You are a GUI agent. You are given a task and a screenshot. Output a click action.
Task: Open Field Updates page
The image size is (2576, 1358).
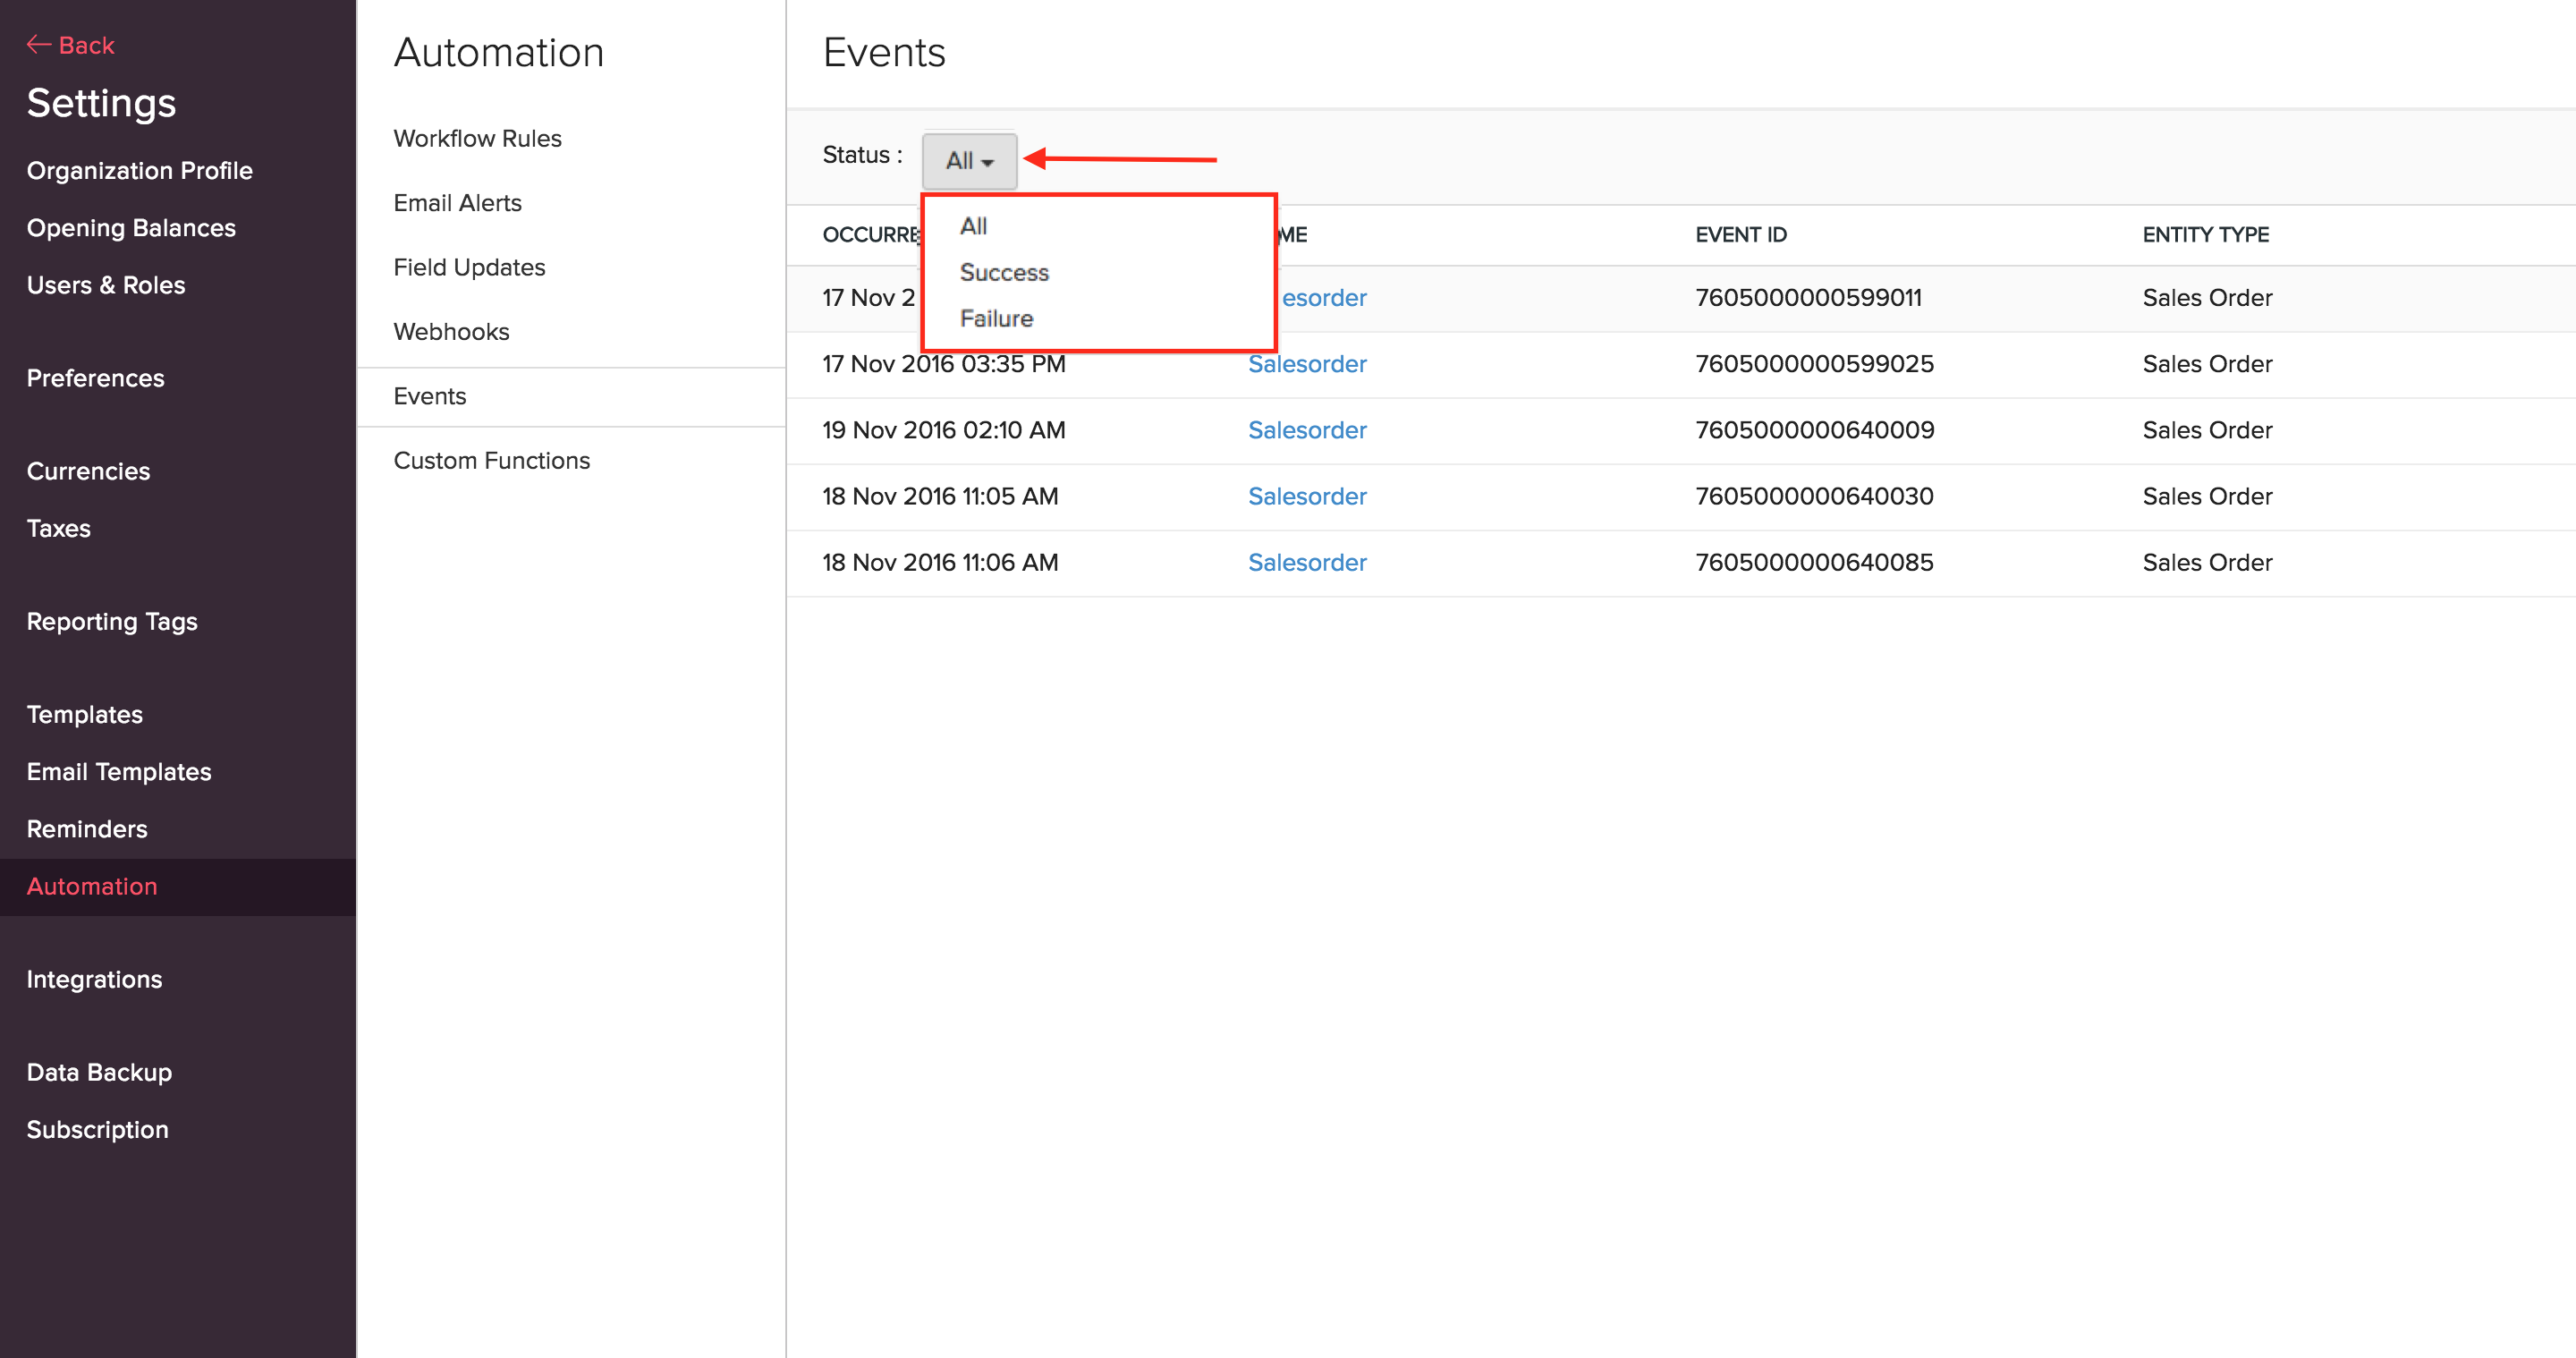point(468,267)
